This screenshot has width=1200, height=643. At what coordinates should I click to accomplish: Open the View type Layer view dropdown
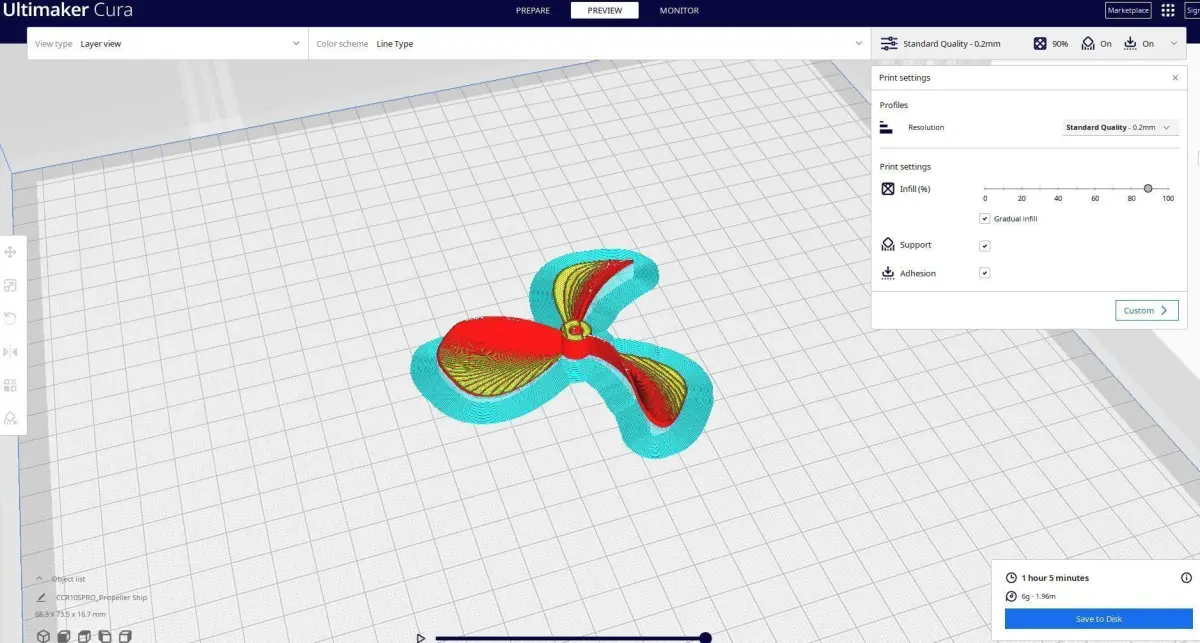tap(167, 44)
